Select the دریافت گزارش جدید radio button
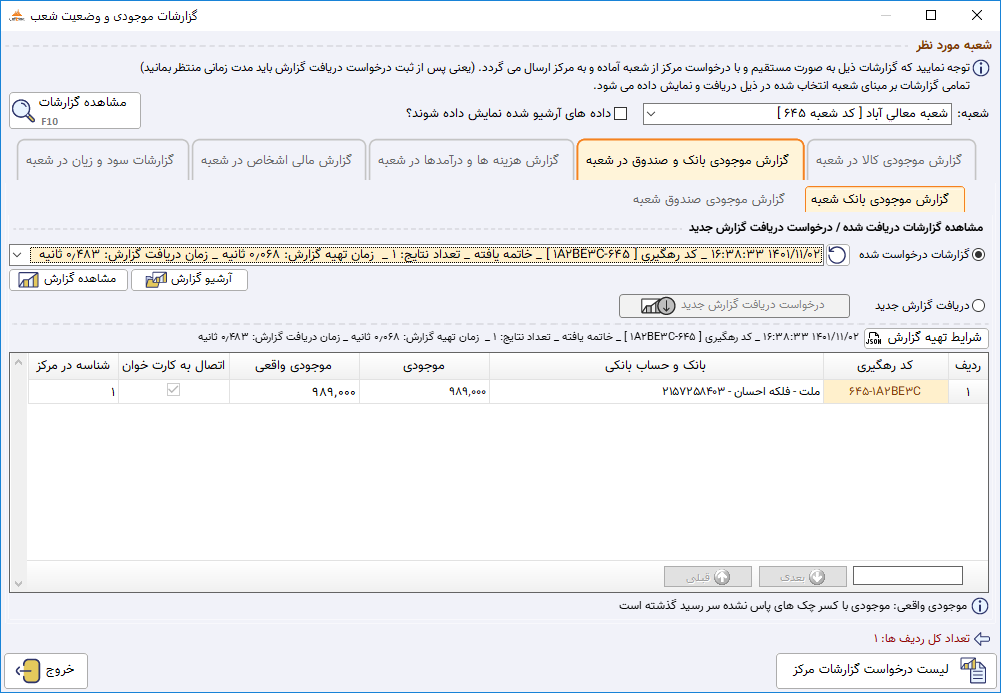Image resolution: width=1001 pixels, height=693 pixels. point(979,306)
